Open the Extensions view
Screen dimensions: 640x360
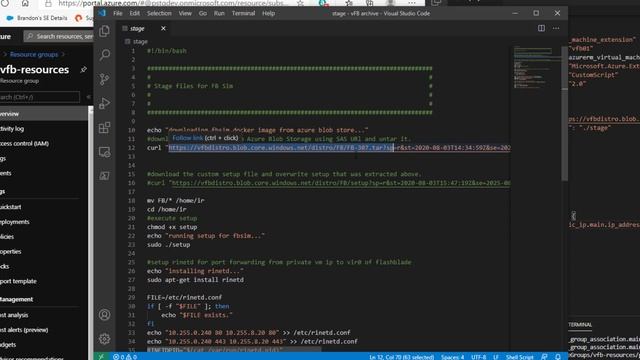(x=104, y=128)
